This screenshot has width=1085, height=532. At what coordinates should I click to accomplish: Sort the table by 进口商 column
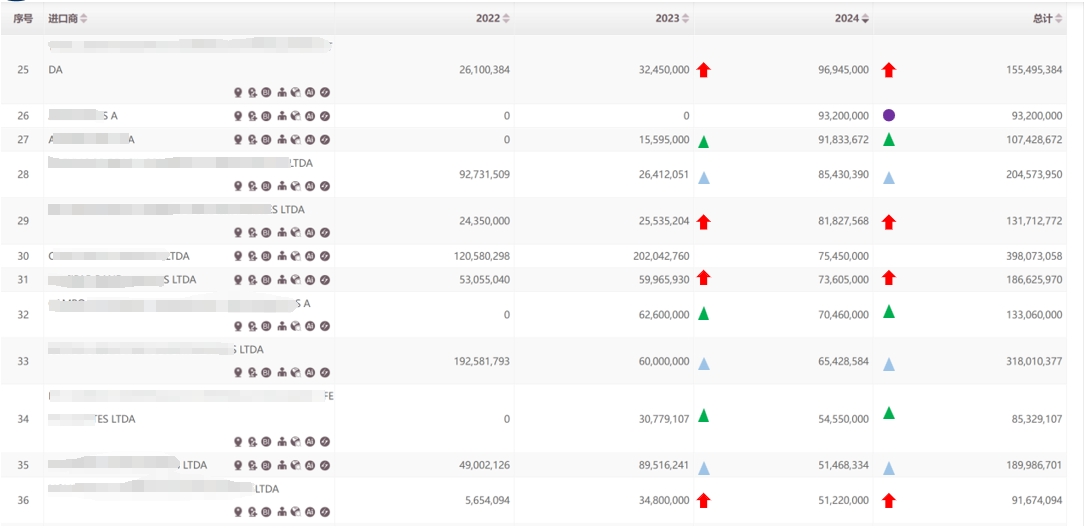click(x=84, y=19)
